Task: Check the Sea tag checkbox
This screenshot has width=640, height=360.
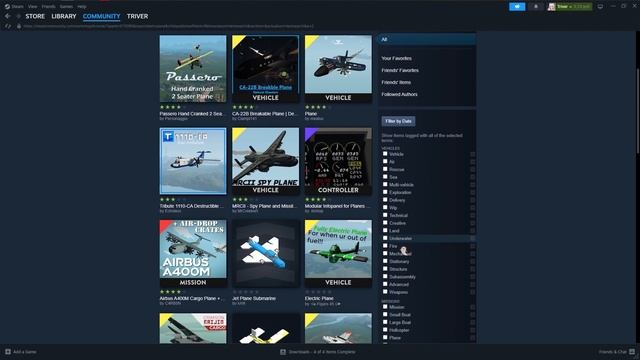Action: [385, 177]
